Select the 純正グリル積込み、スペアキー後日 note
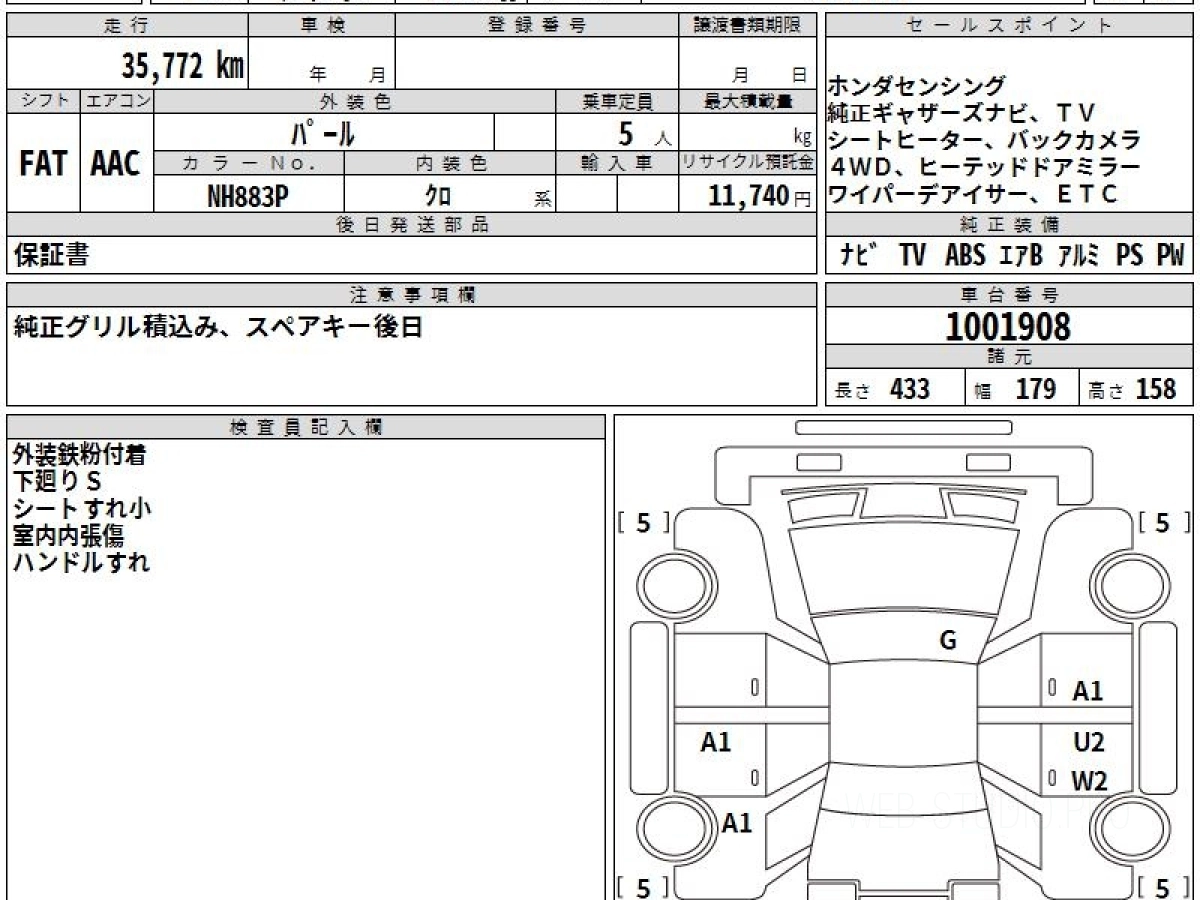The height and width of the screenshot is (900, 1200). [218, 327]
